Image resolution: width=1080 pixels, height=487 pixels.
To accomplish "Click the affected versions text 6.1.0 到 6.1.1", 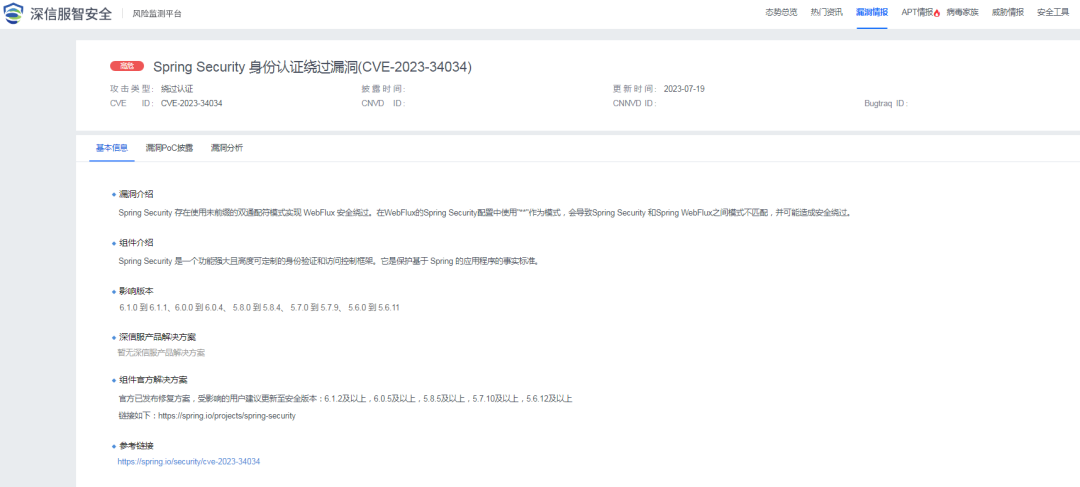I will pyautogui.click(x=143, y=307).
